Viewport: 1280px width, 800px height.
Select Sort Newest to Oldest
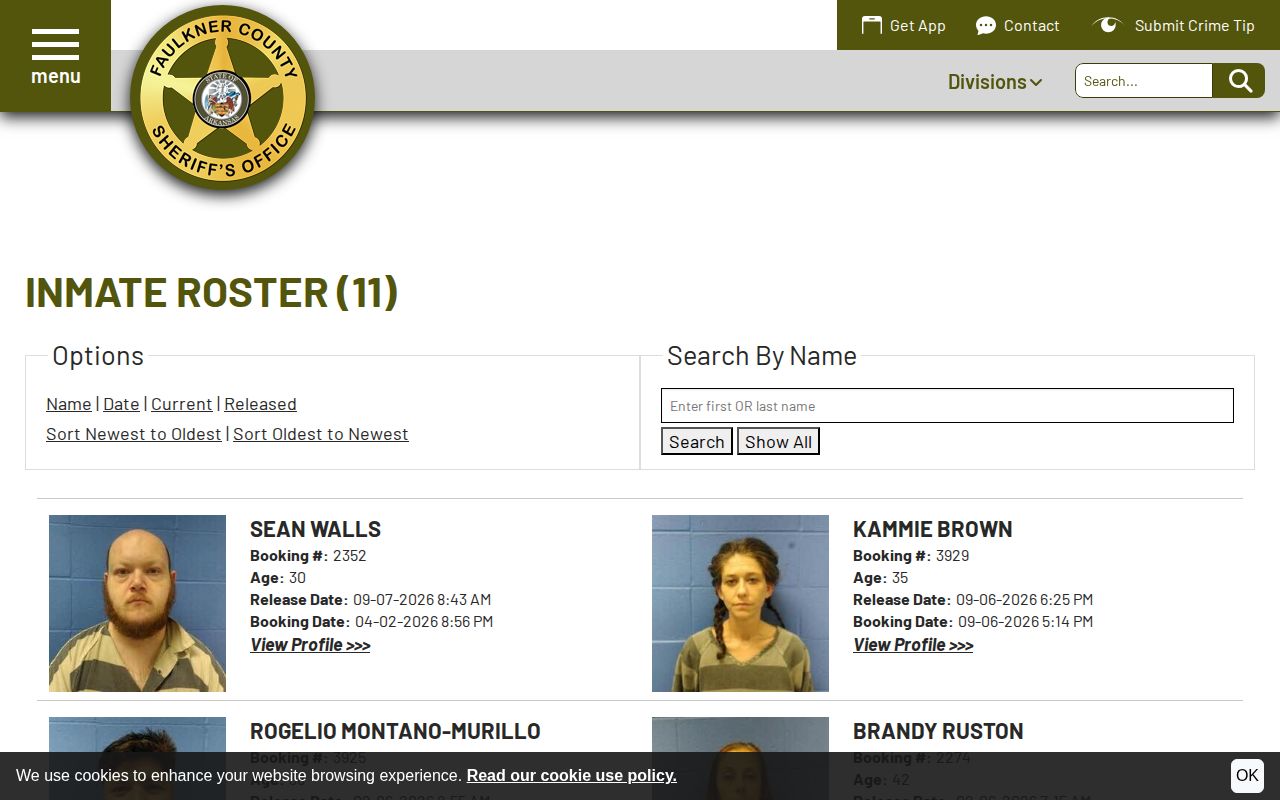(134, 434)
